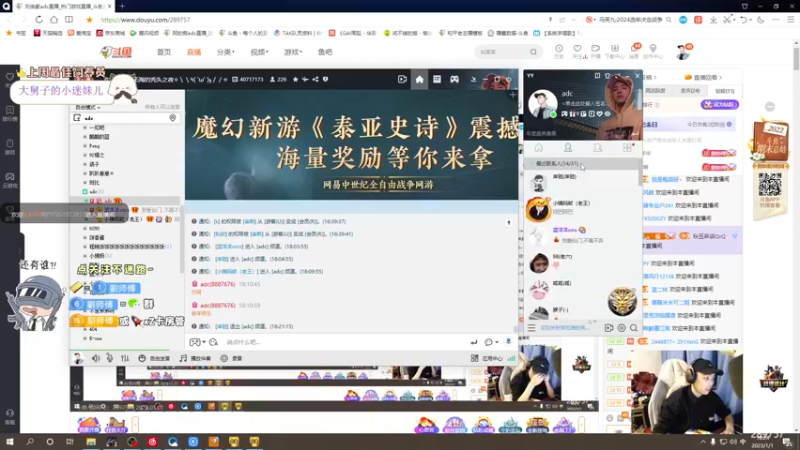Select the Feng channel in the tree
Viewport: 800px width, 450px height.
(x=94, y=146)
